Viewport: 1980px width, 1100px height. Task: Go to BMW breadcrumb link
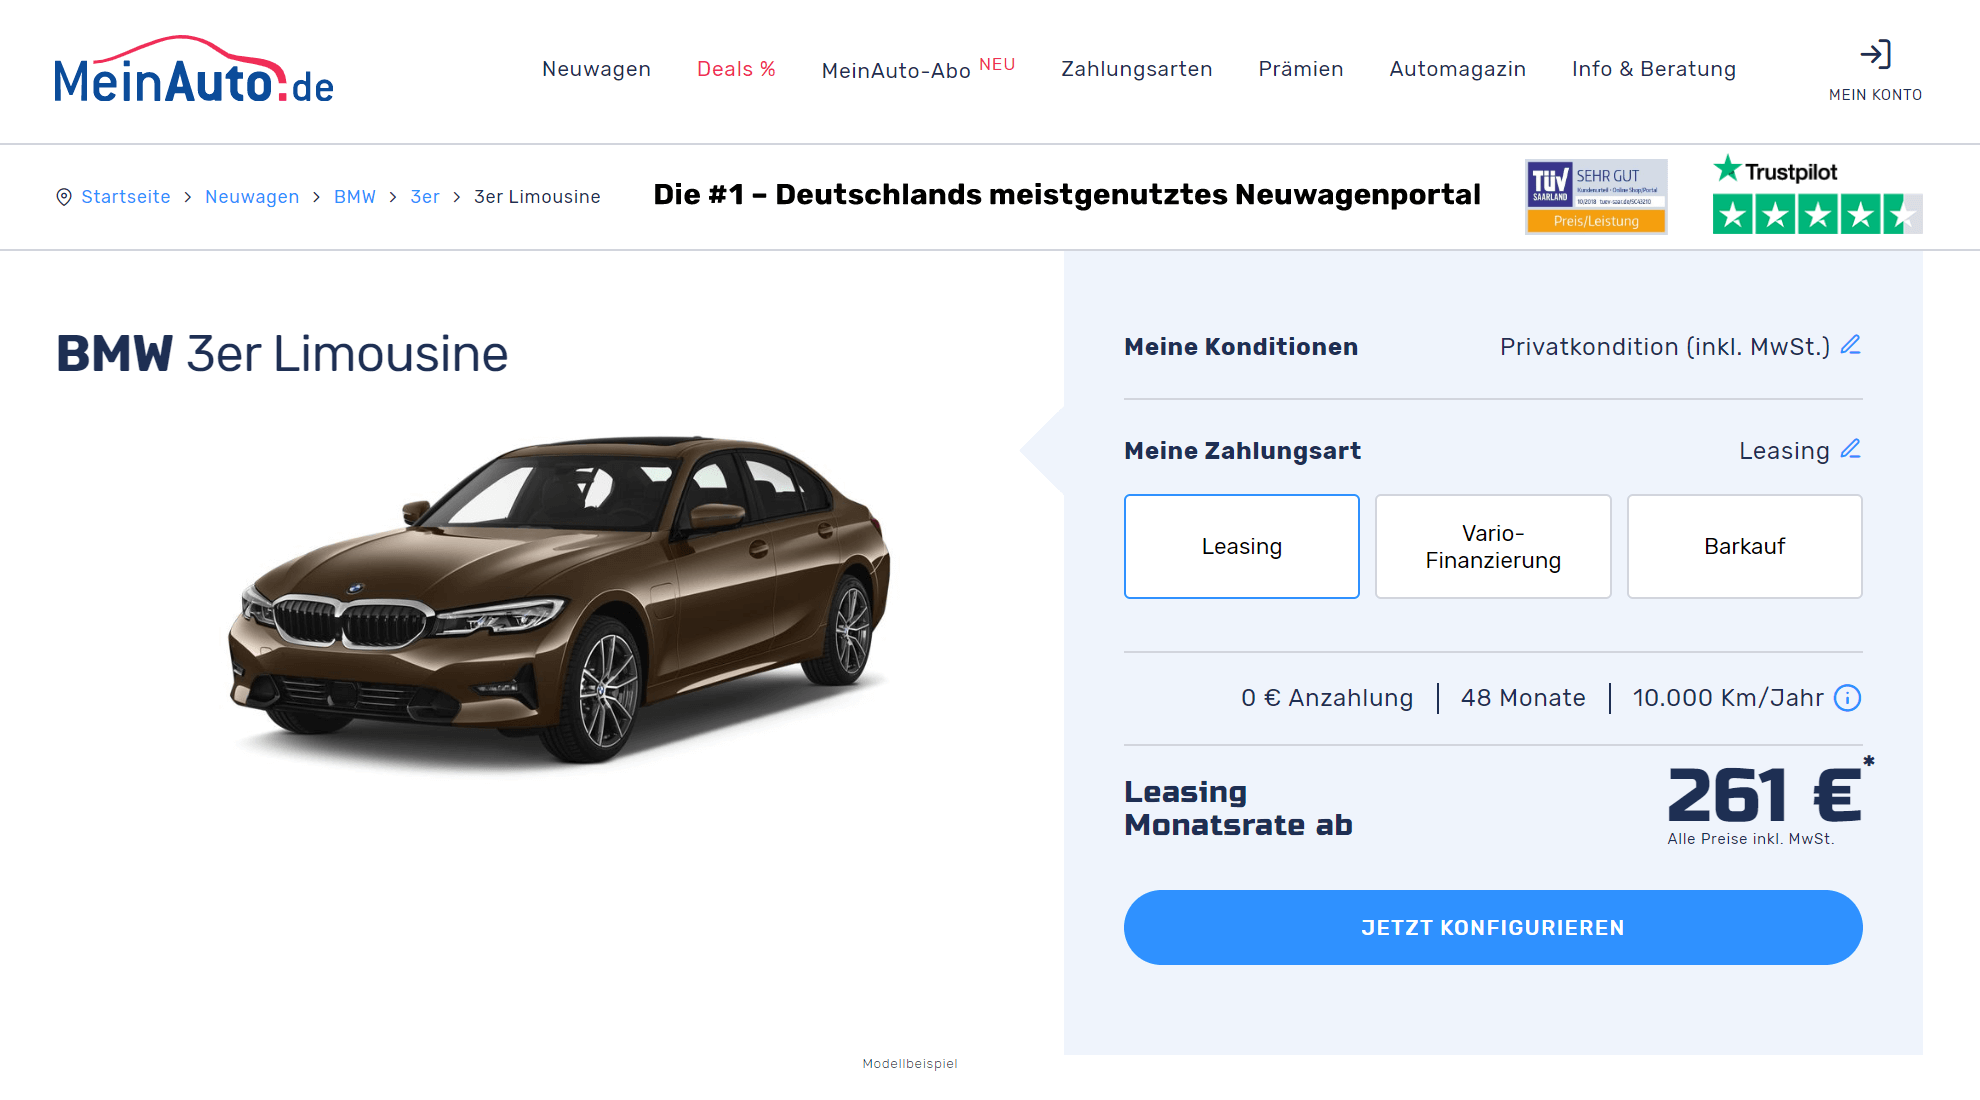(x=355, y=197)
